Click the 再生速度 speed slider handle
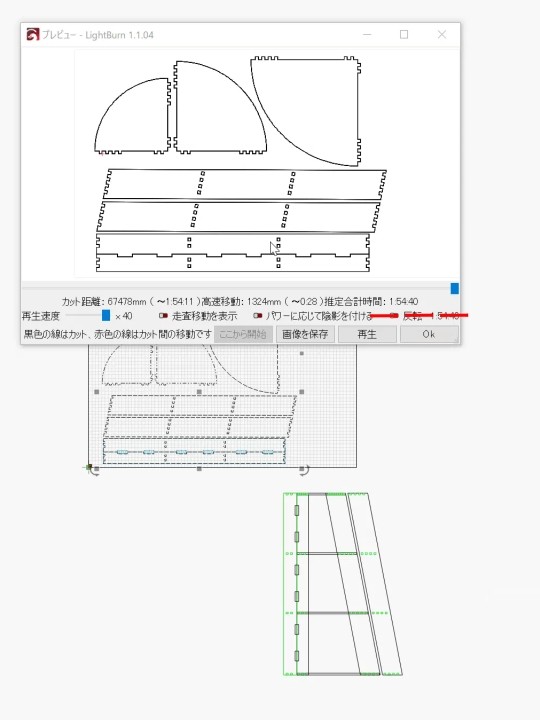The height and width of the screenshot is (720, 540). pos(106,315)
